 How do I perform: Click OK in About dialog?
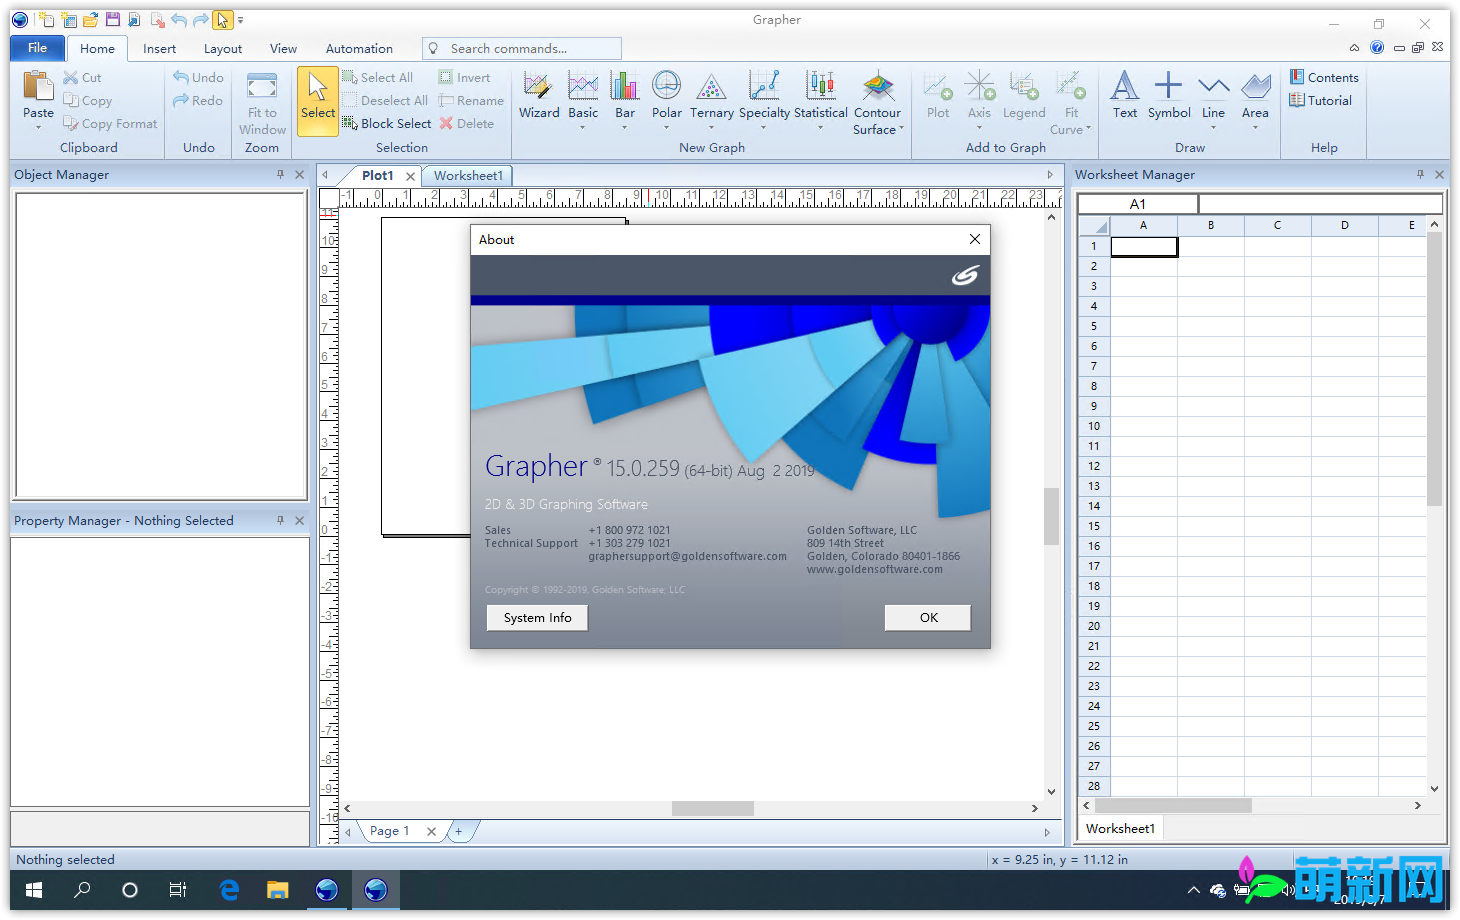click(928, 618)
